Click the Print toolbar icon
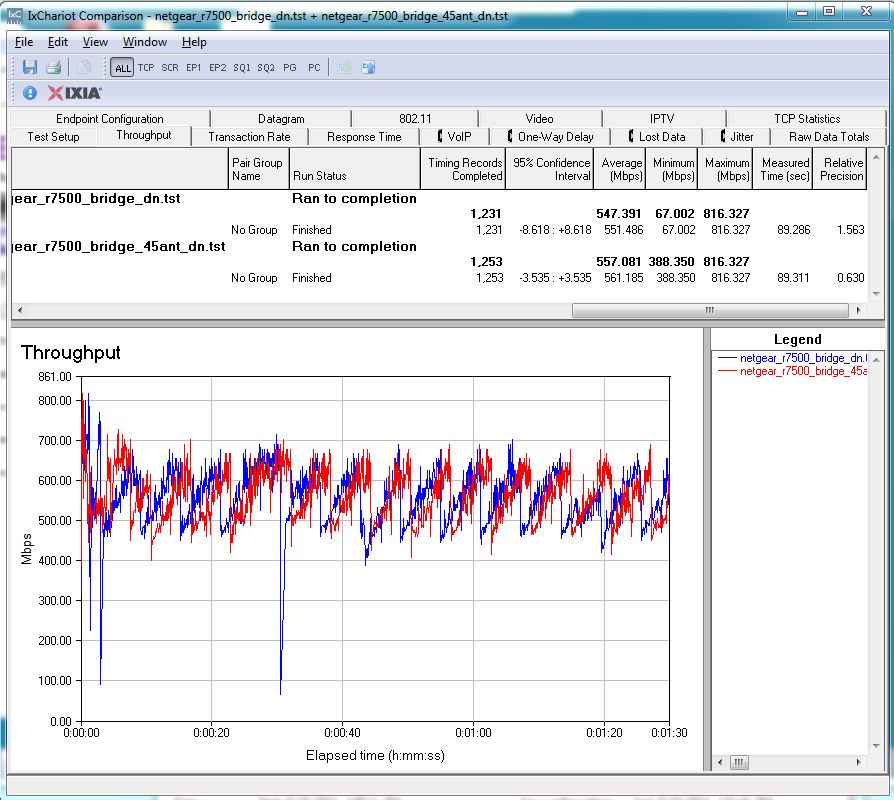 pos(54,67)
